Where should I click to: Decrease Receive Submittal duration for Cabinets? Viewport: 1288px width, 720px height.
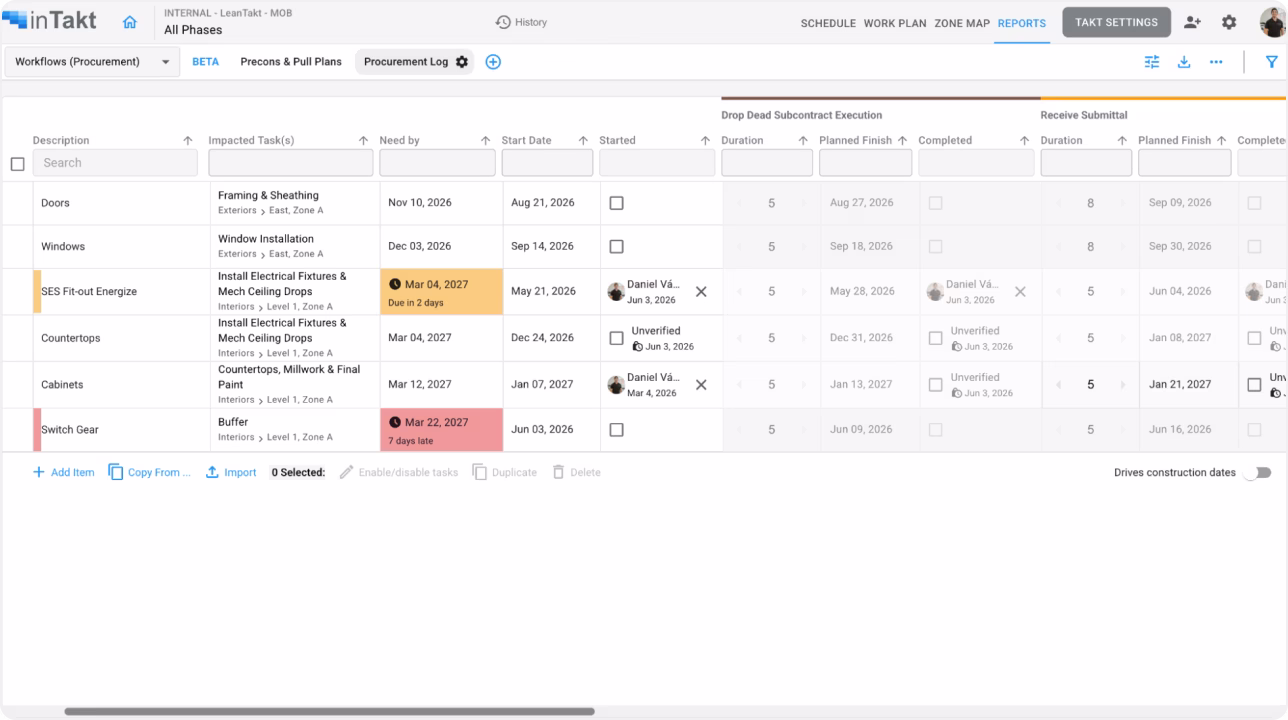(x=1059, y=385)
